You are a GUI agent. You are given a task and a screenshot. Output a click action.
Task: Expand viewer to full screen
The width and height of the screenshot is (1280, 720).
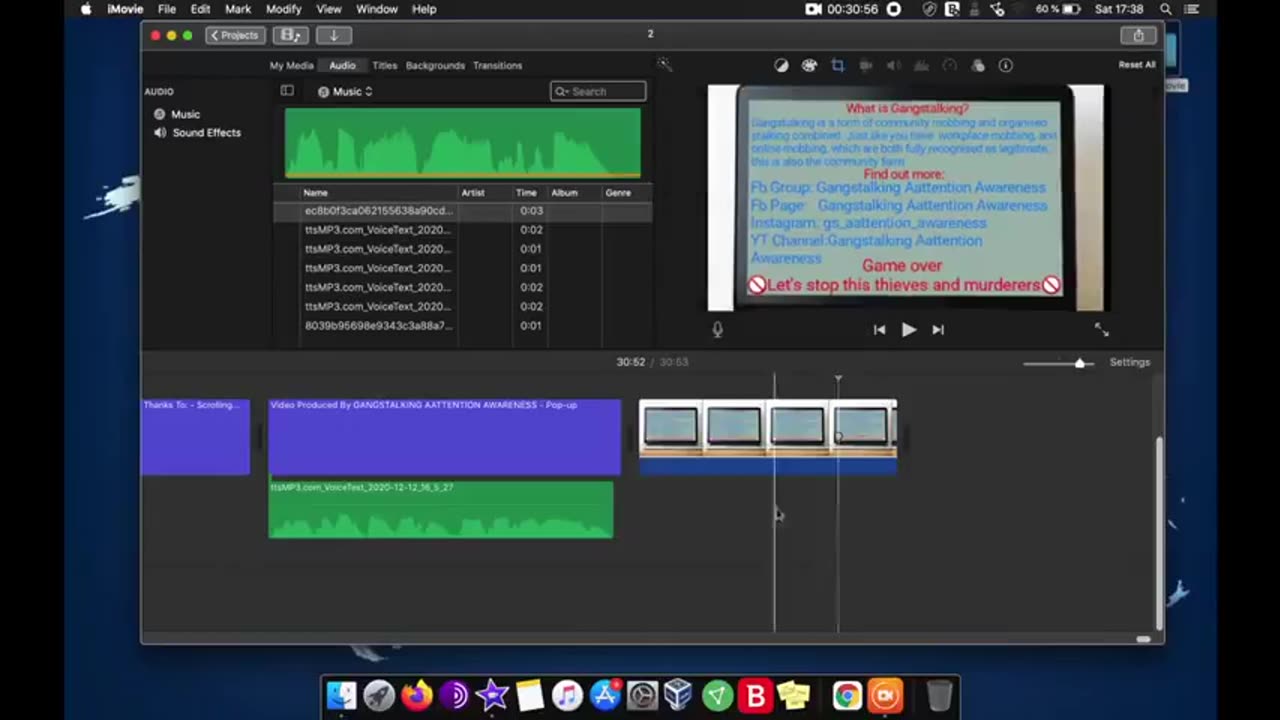(1101, 329)
